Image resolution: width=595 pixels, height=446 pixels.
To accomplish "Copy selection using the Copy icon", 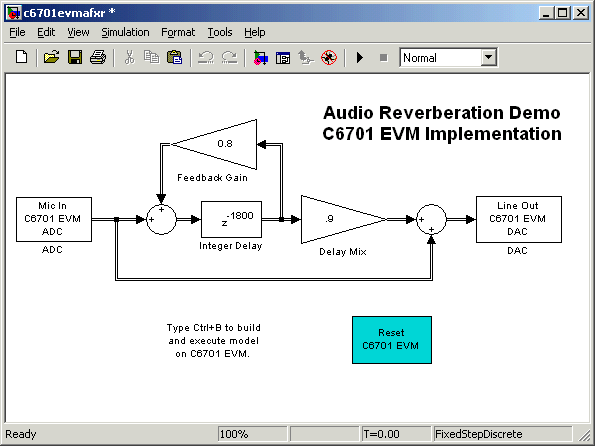I will [151, 58].
